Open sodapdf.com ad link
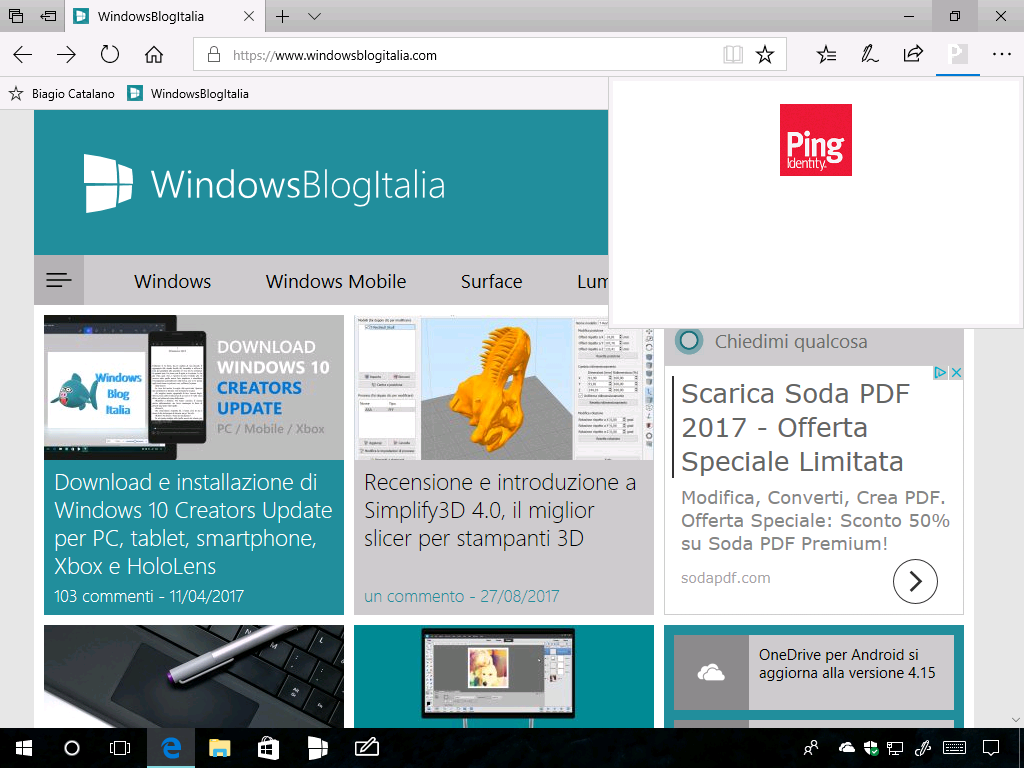This screenshot has height=768, width=1024. (x=726, y=578)
